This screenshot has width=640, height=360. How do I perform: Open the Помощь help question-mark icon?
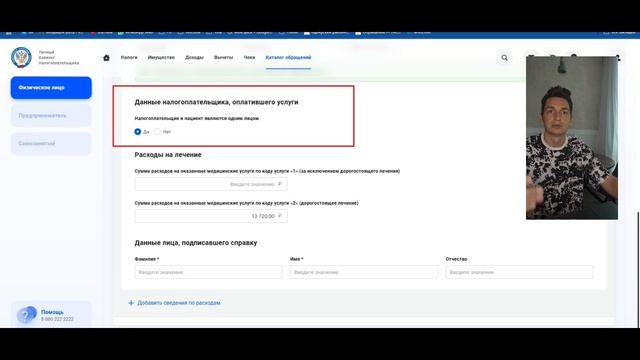(27, 315)
